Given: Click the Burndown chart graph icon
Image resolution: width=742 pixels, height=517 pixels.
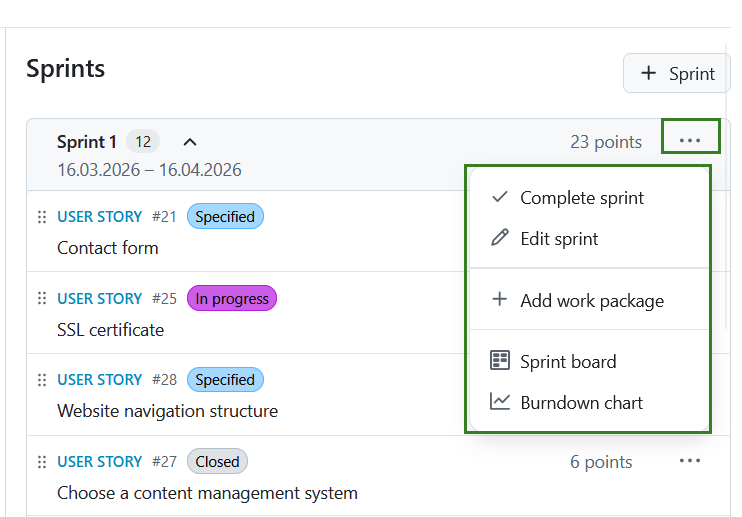Looking at the screenshot, I should click(x=500, y=403).
